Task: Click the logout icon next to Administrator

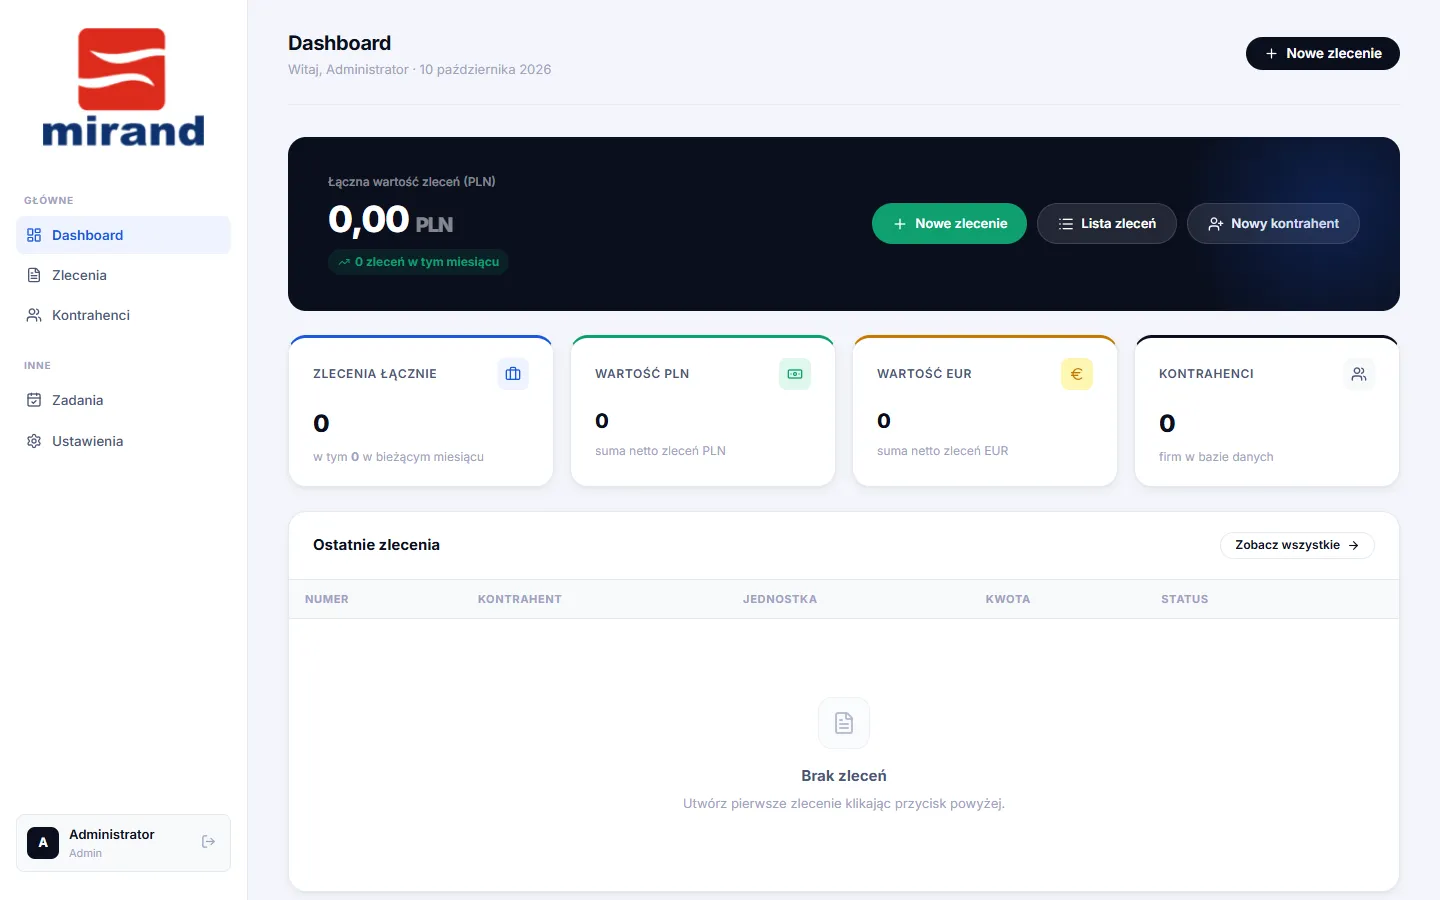Action: [x=208, y=842]
